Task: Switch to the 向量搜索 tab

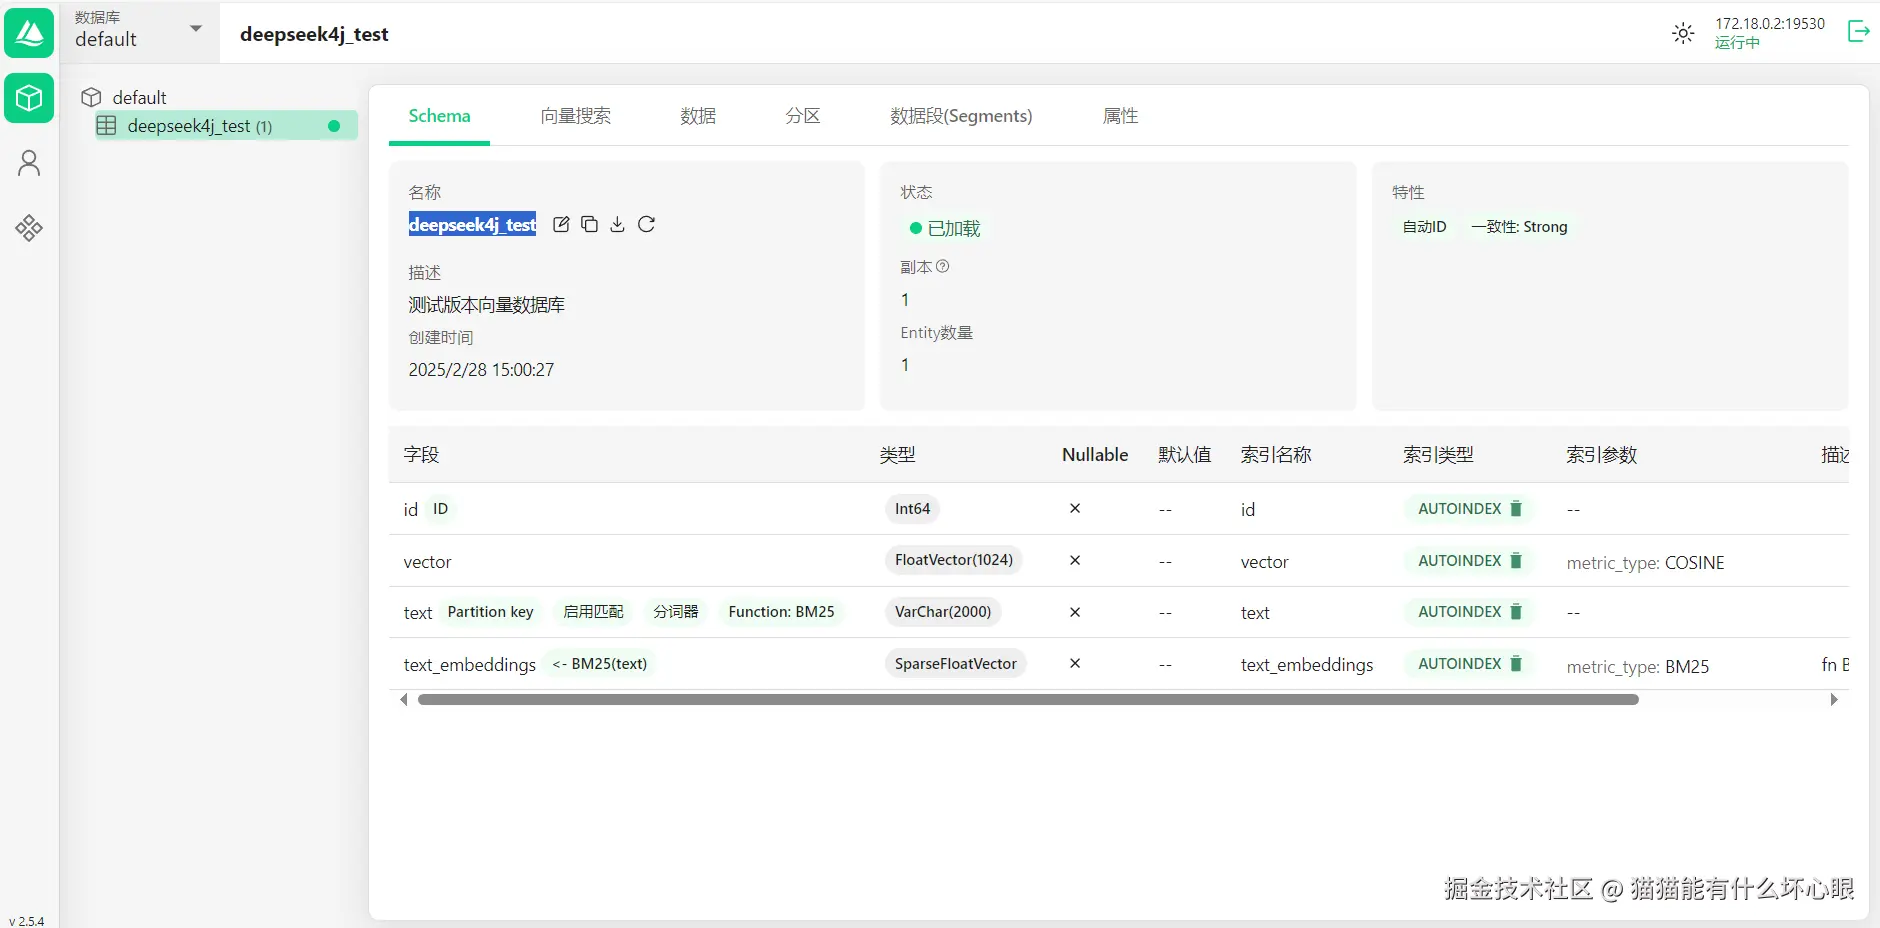Action: pyautogui.click(x=575, y=116)
